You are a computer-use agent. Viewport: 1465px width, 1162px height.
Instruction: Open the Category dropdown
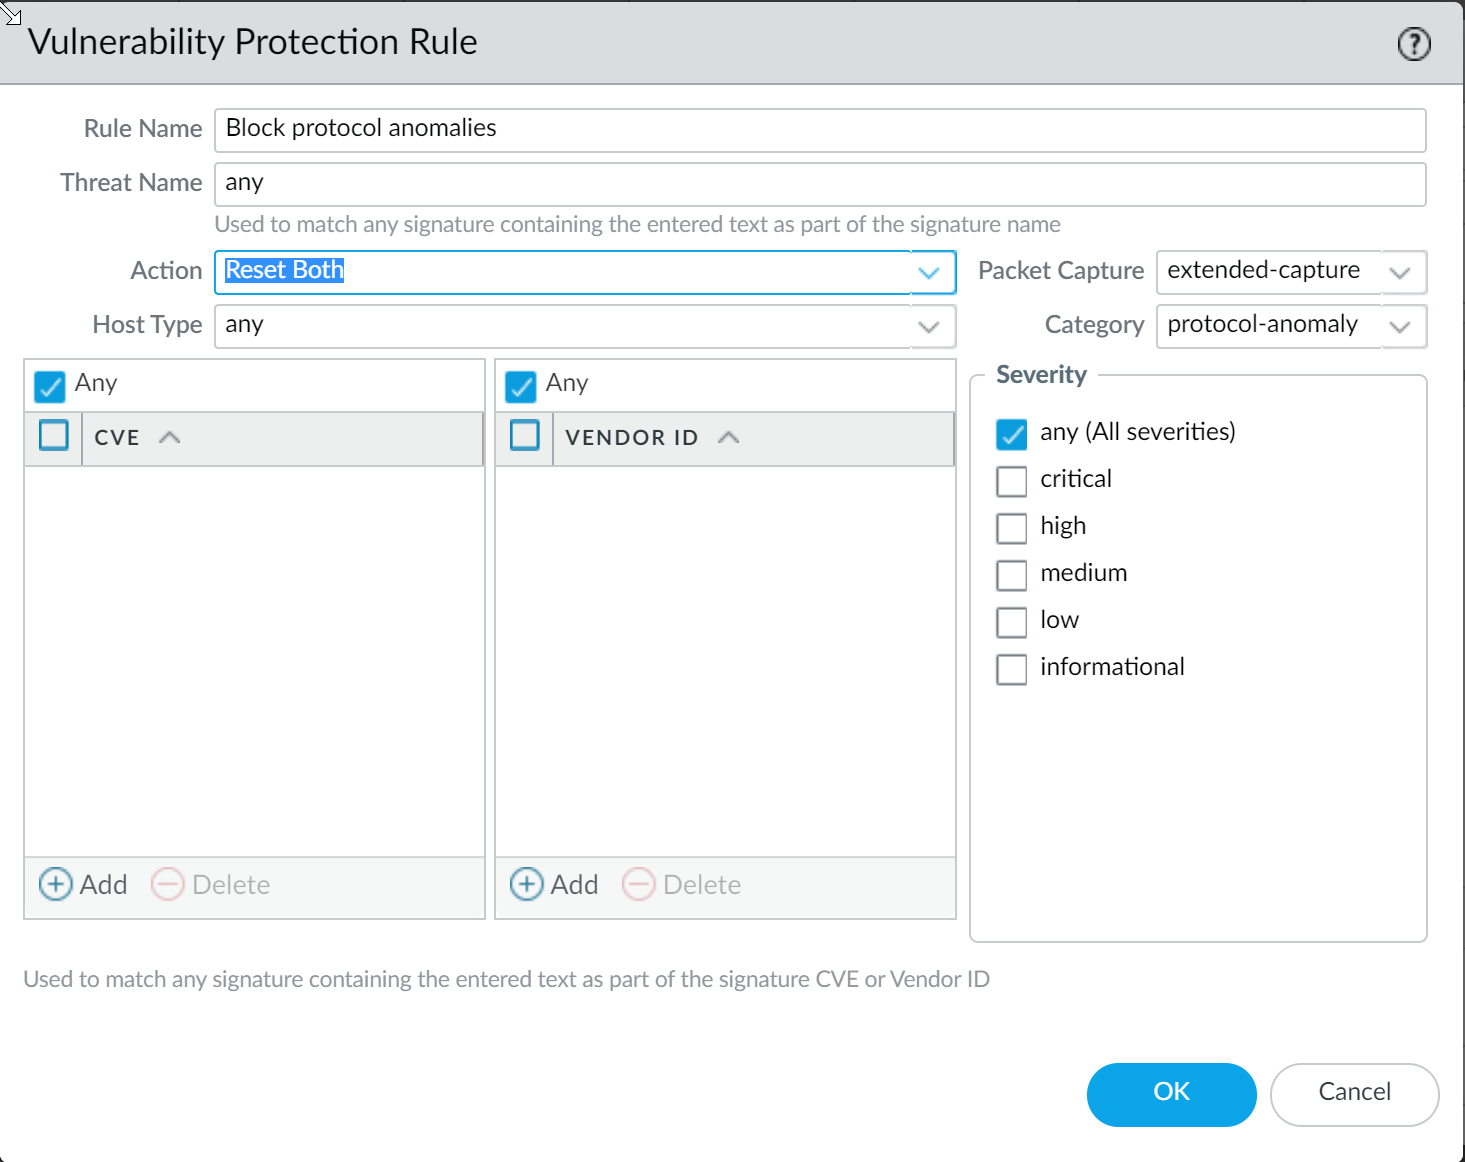pos(1400,326)
